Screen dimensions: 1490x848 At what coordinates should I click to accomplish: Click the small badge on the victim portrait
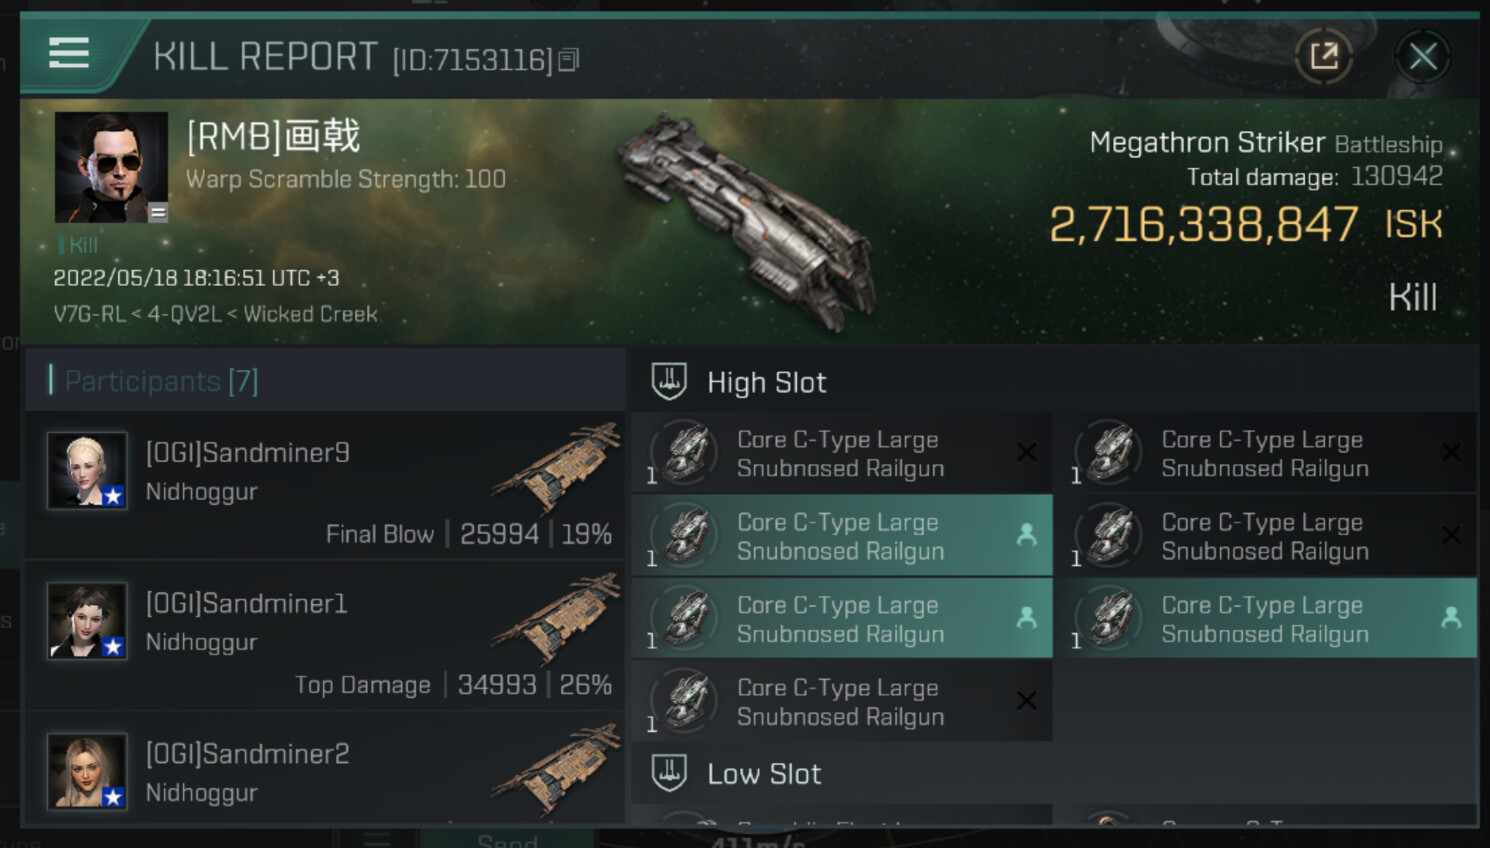158,212
